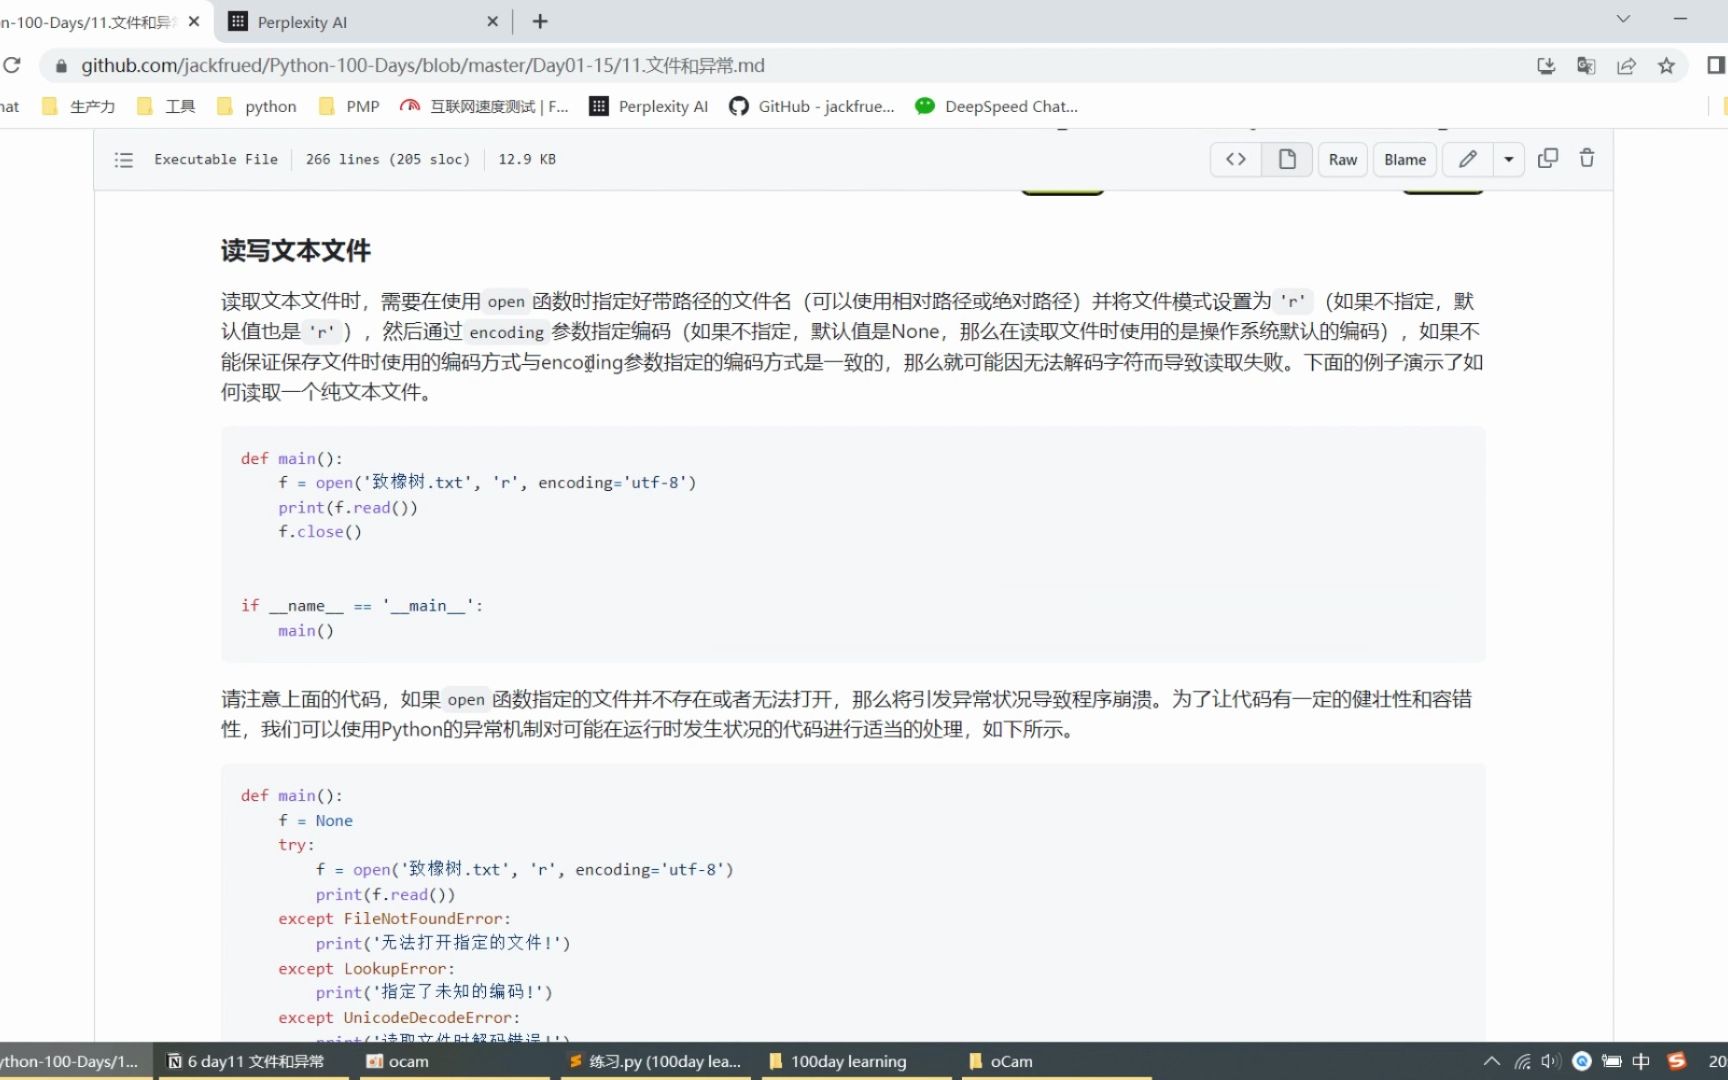Image resolution: width=1728 pixels, height=1080 pixels.
Task: Switch to the Perplexity AI tab
Action: (x=300, y=21)
